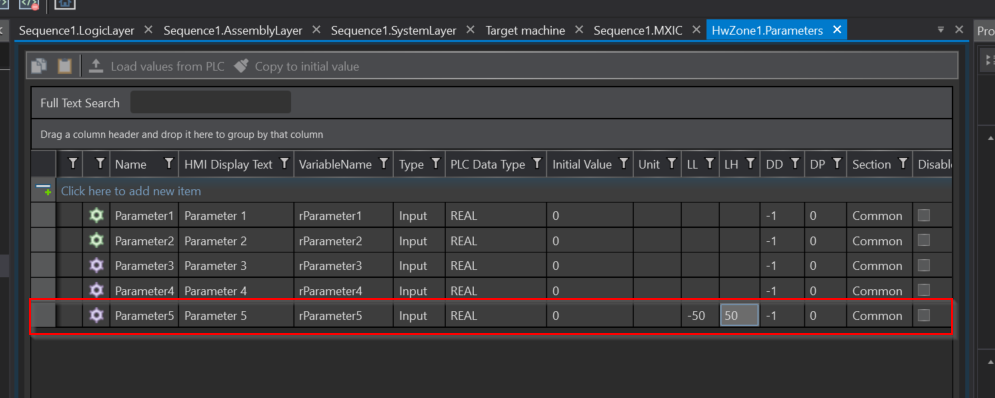Click the paste clipboard icon
The height and width of the screenshot is (398, 995).
[x=65, y=66]
